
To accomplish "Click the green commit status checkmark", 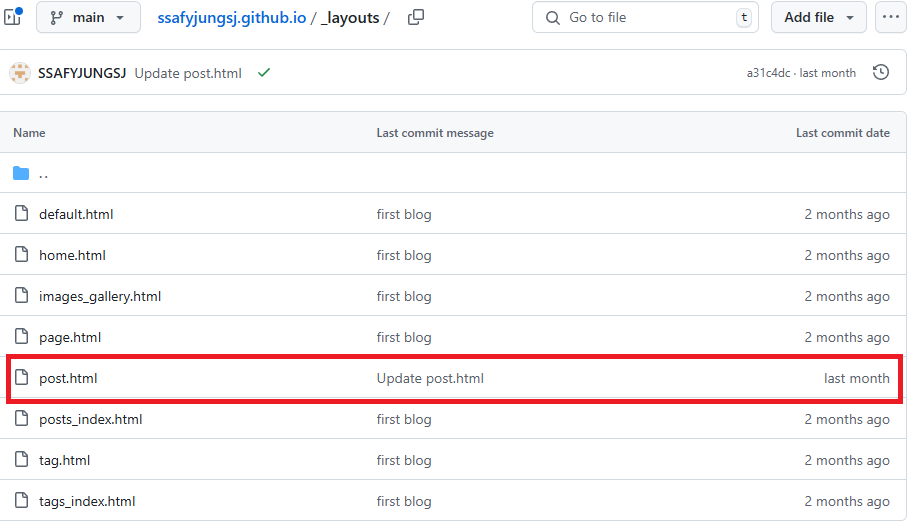I will click(x=264, y=73).
